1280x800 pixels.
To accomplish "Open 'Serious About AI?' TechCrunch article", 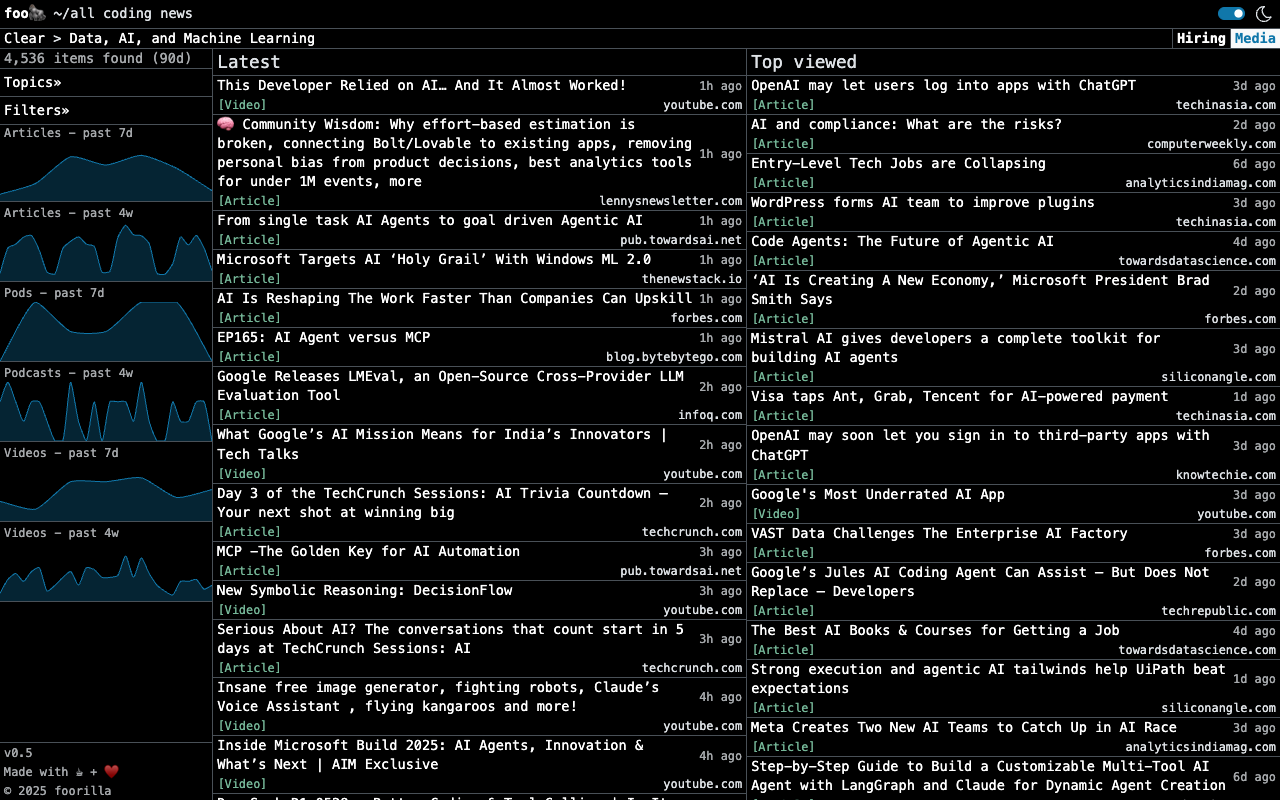I will 450,638.
